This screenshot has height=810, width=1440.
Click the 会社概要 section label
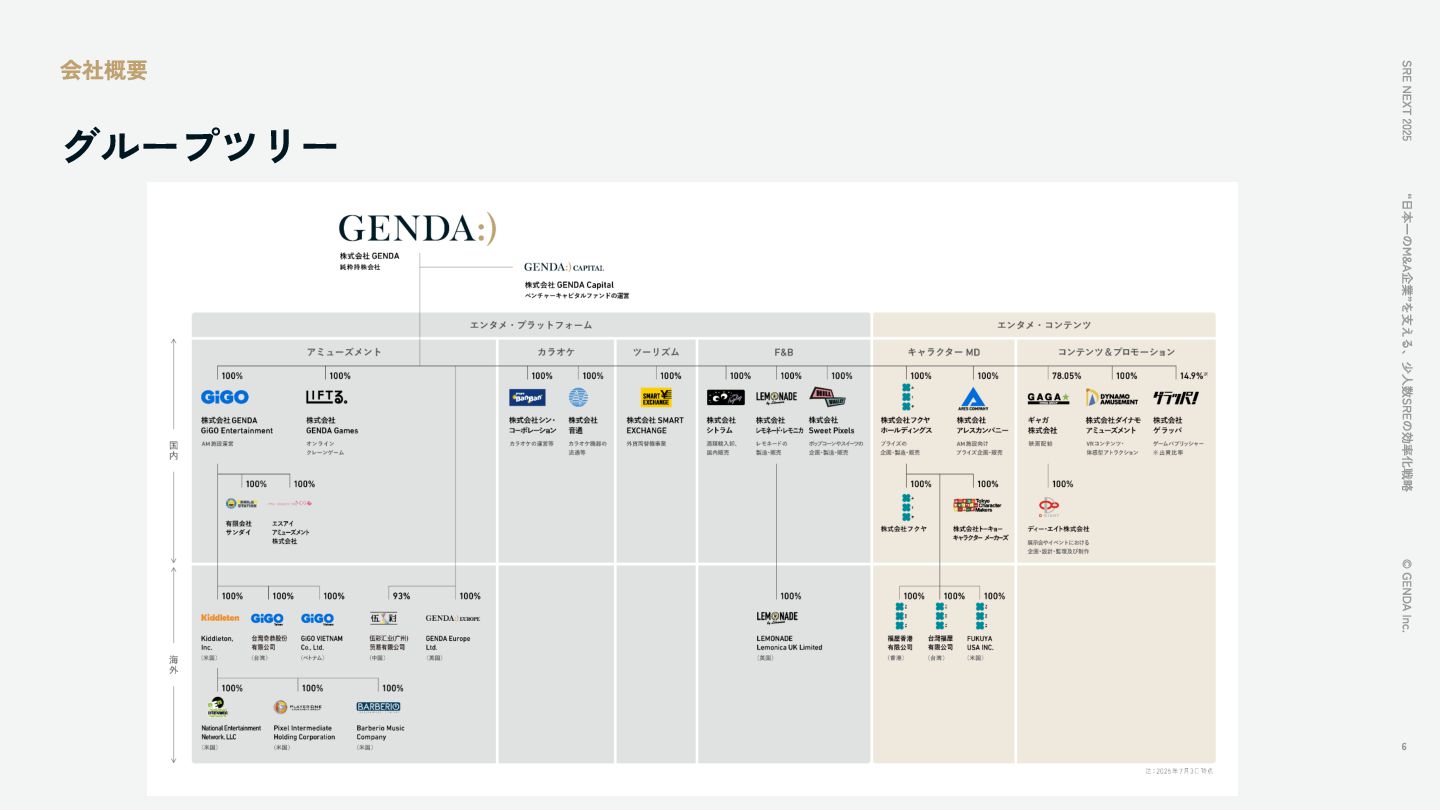(104, 70)
